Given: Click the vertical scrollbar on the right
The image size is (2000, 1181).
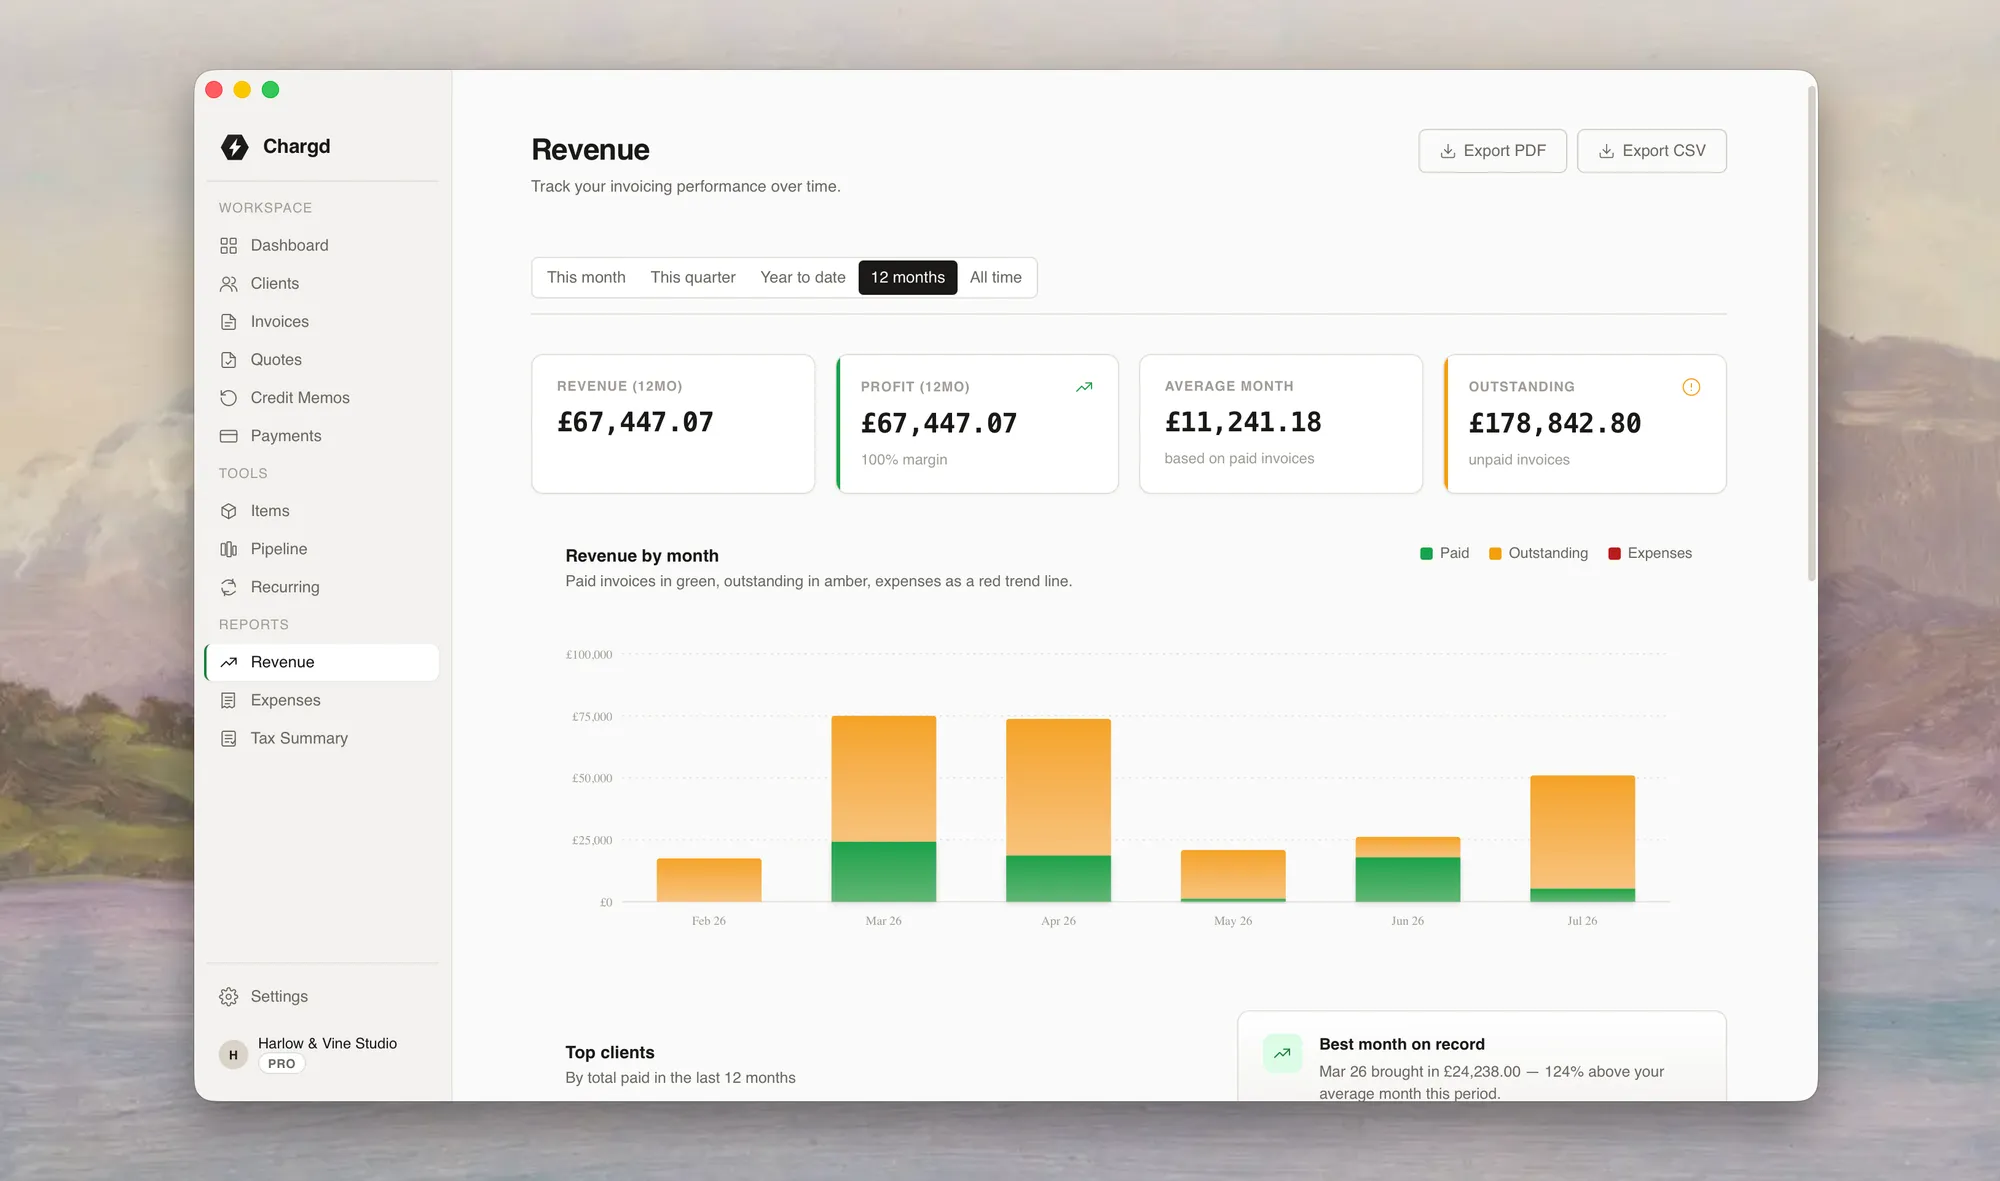Looking at the screenshot, I should [x=1811, y=333].
